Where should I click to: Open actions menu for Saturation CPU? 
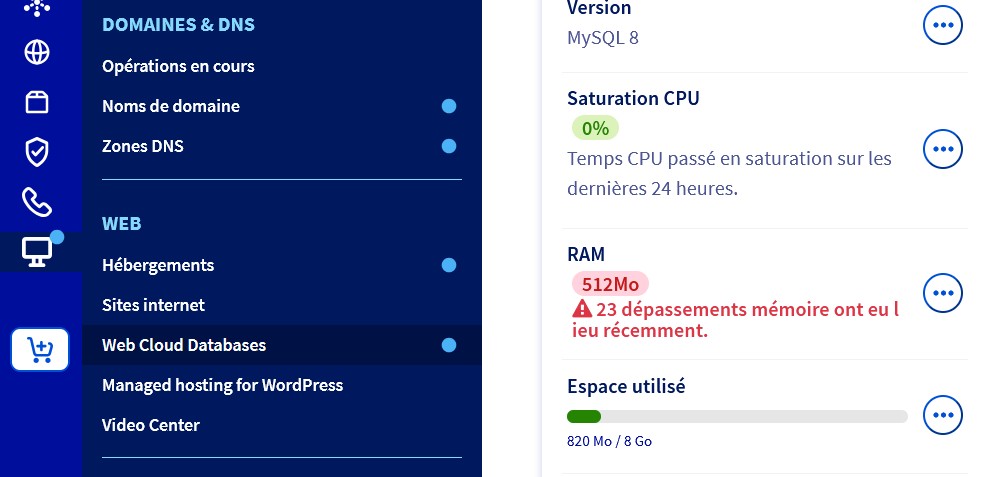(x=943, y=149)
